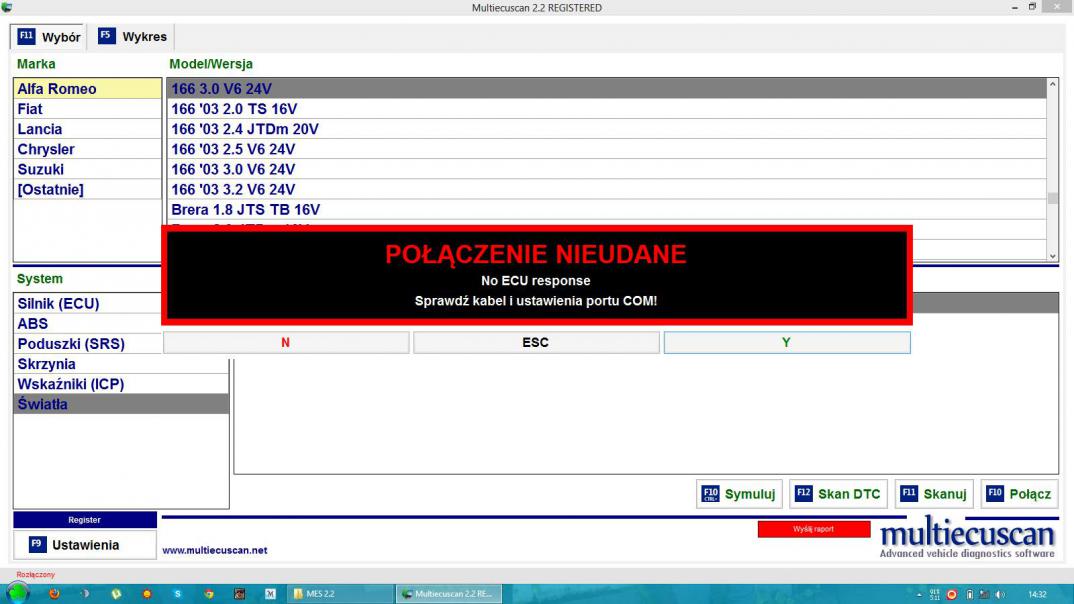Viewport: 1074px width, 604px height.
Task: Open the volume icon in the tray
Action: 1000,594
